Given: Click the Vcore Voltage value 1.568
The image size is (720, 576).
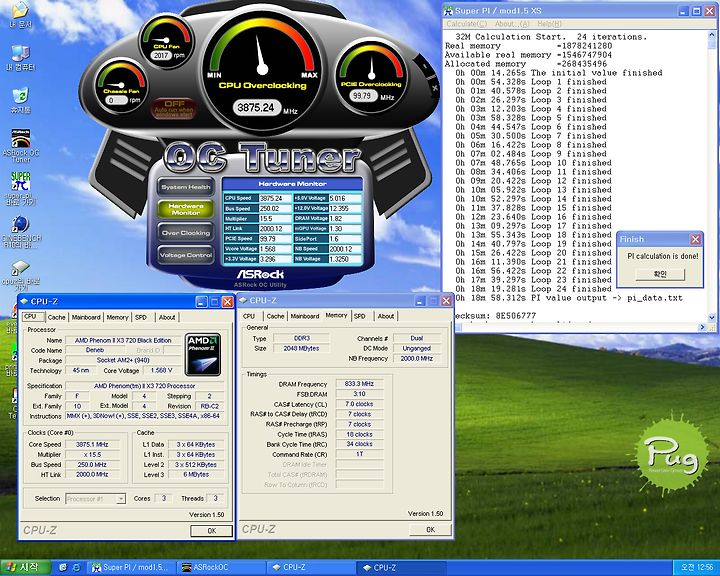Looking at the screenshot, I should 275,248.
